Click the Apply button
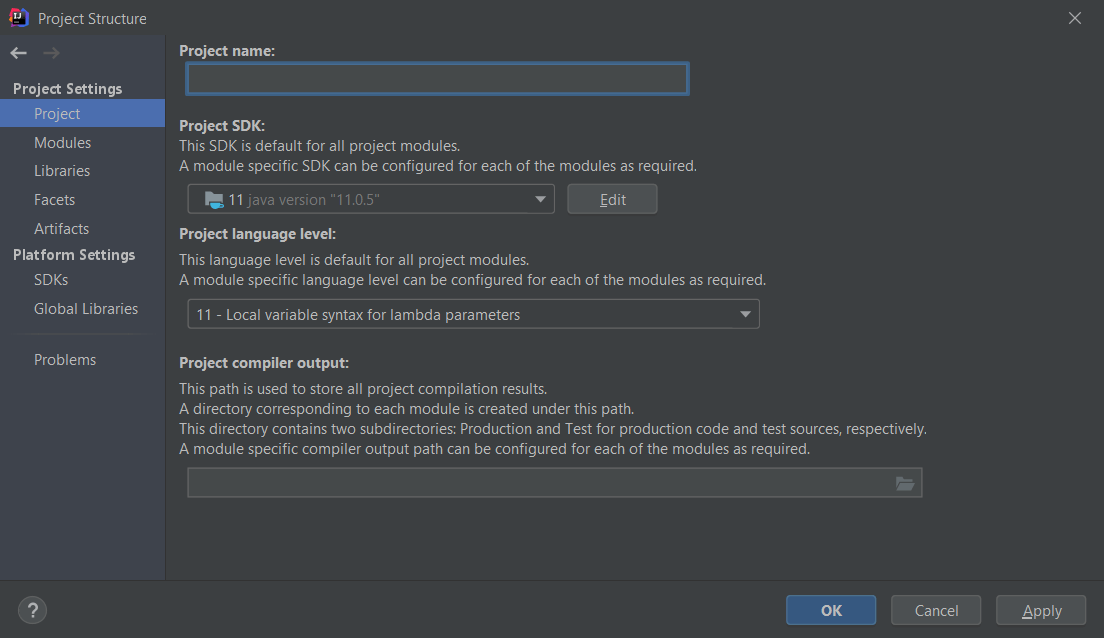Viewport: 1104px width, 638px height. 1041,610
